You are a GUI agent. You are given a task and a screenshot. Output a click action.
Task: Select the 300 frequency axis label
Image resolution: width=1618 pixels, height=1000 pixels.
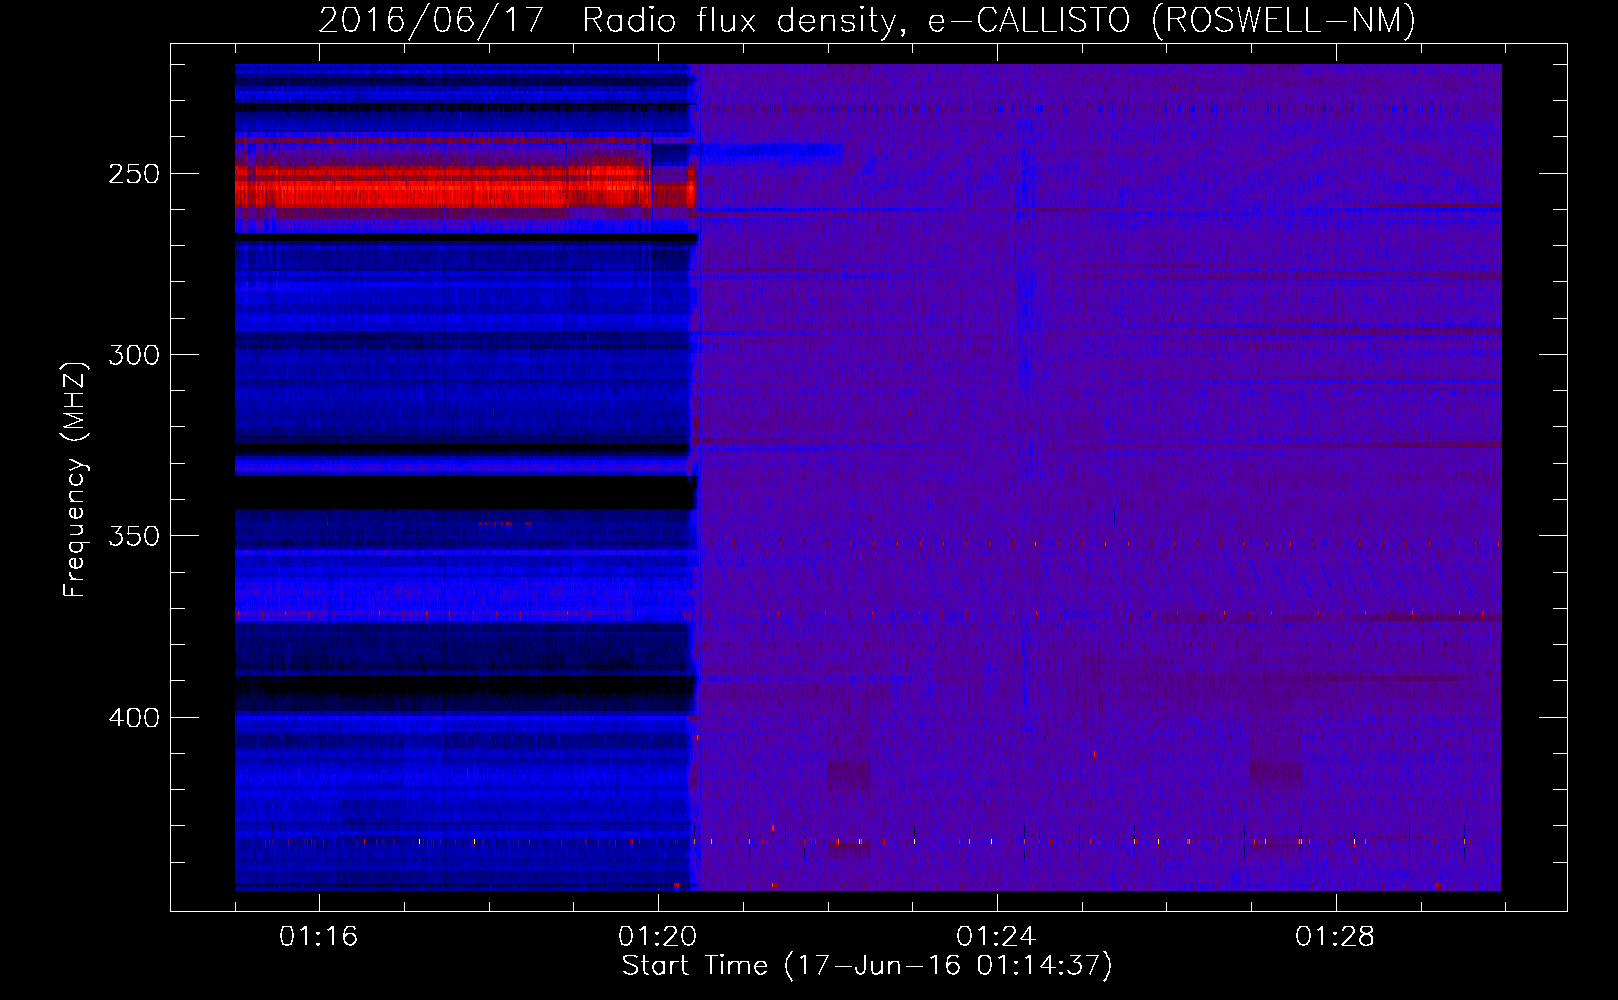tap(134, 355)
